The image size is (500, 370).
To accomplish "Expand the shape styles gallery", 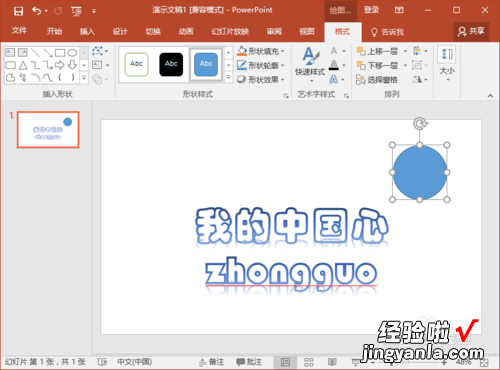I will pos(229,78).
